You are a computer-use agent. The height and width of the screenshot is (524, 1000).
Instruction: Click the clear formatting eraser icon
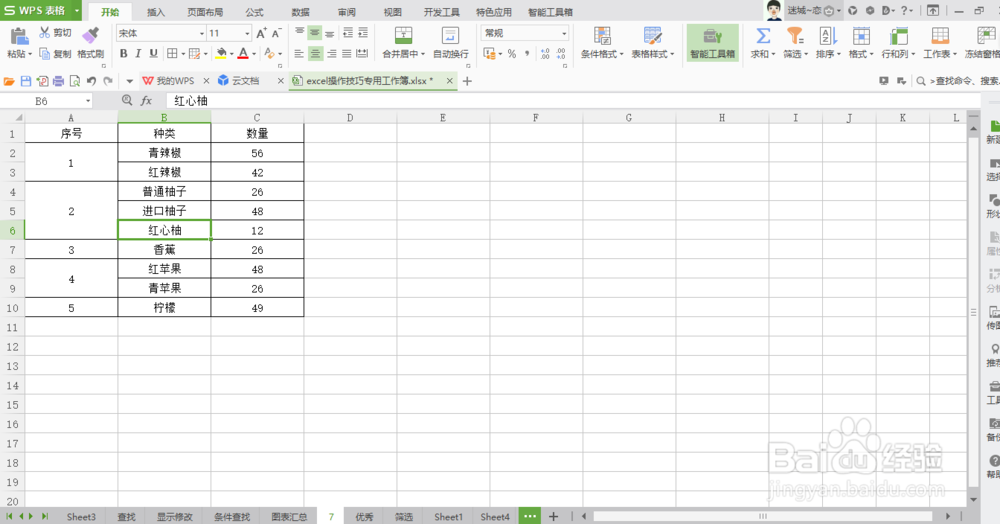(270, 54)
